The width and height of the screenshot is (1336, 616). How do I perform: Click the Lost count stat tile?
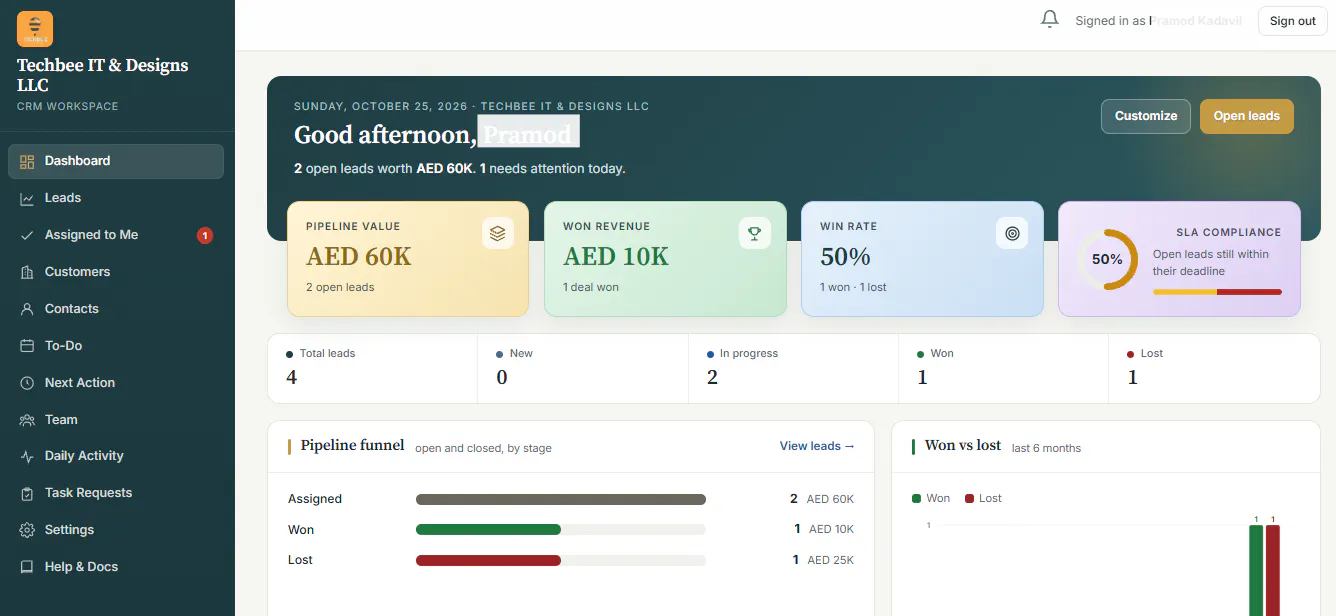click(1214, 368)
